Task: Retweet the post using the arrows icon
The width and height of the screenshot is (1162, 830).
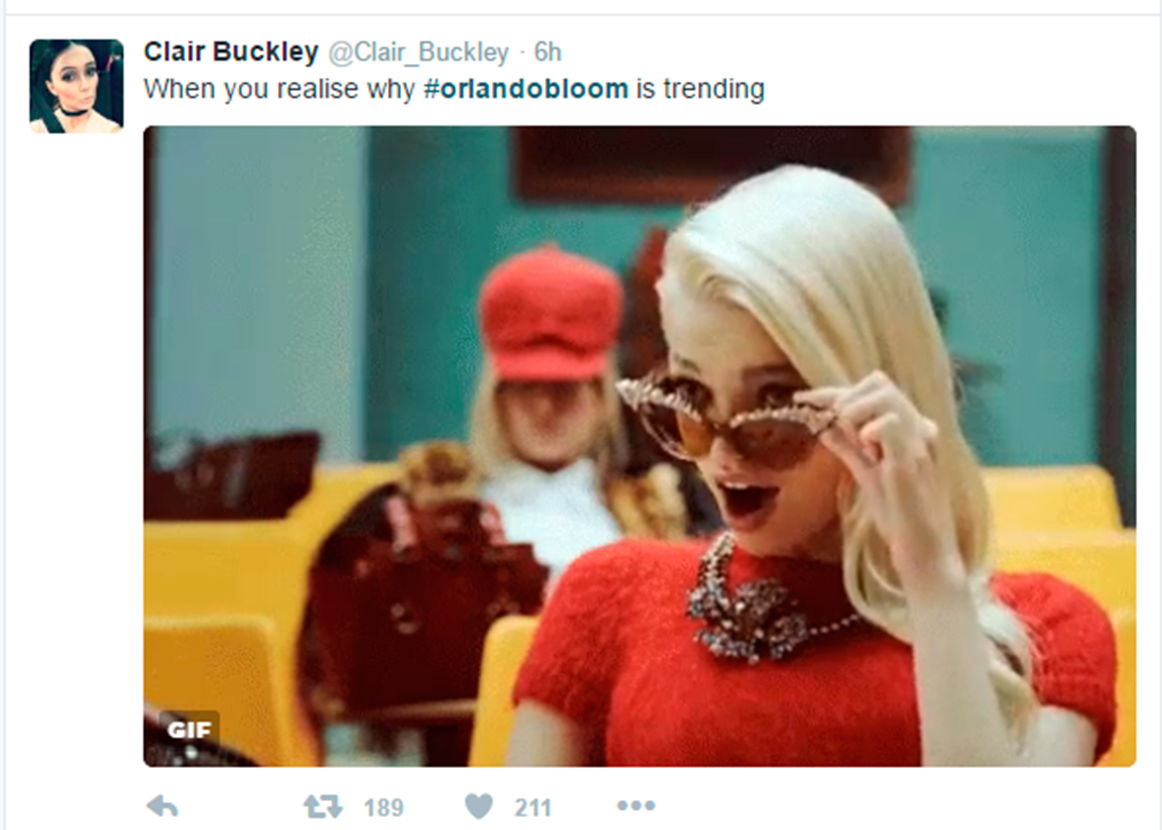Action: tap(322, 806)
